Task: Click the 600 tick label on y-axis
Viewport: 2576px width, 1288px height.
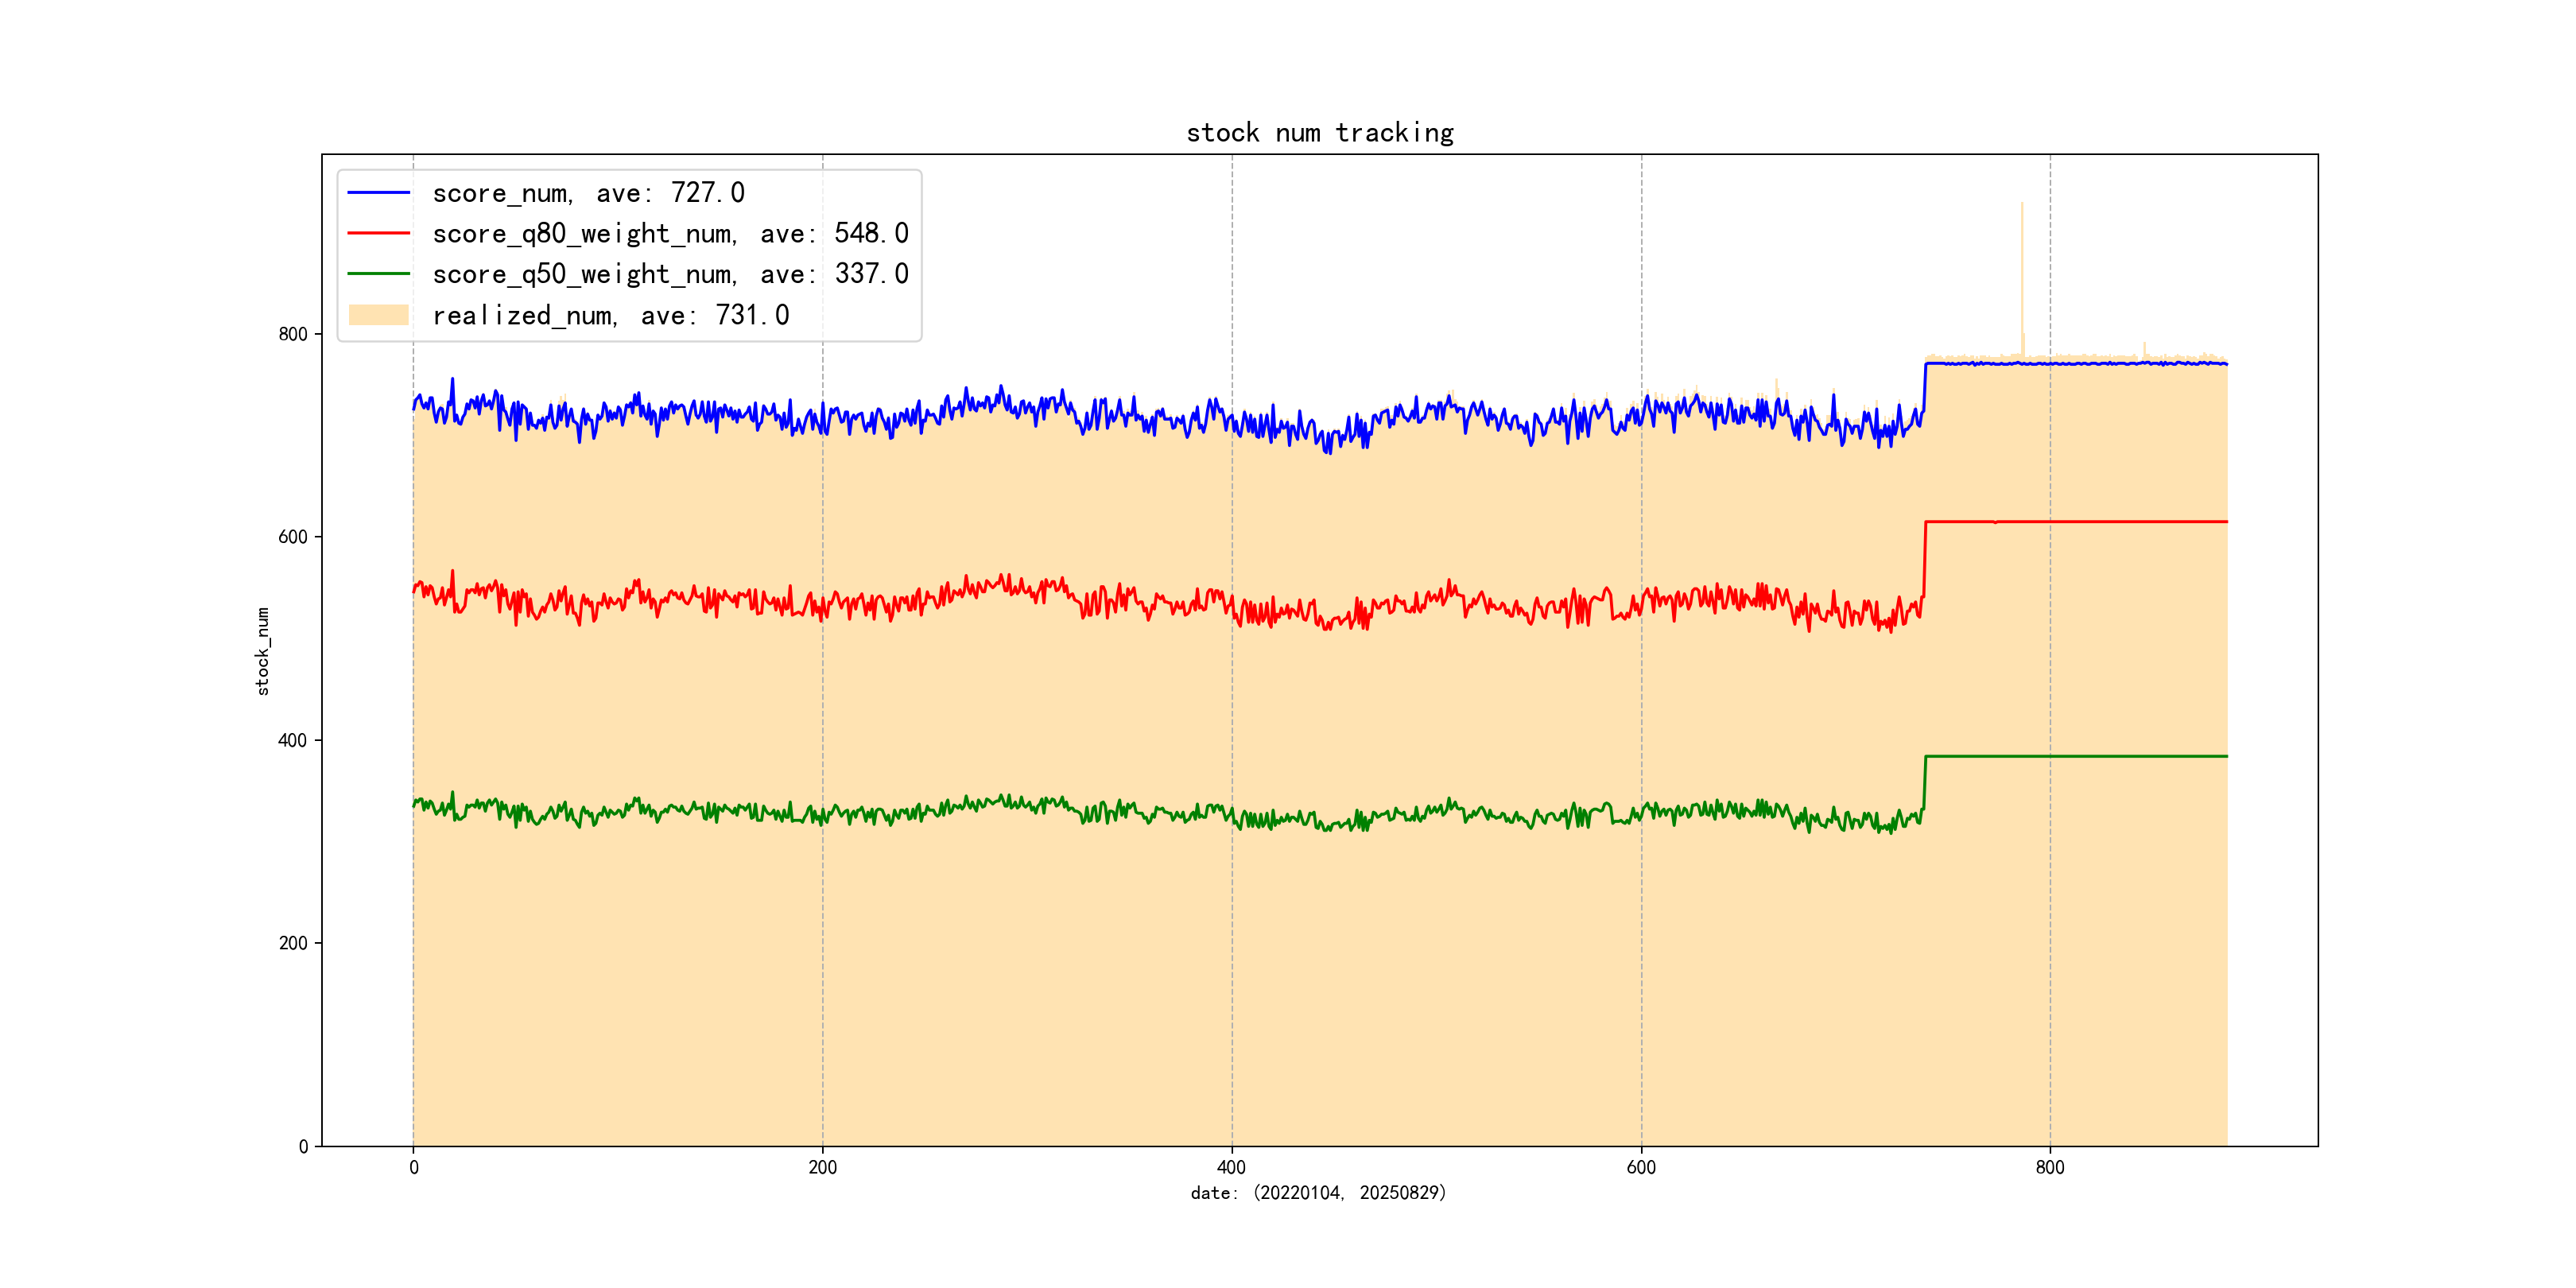Action: tap(293, 537)
